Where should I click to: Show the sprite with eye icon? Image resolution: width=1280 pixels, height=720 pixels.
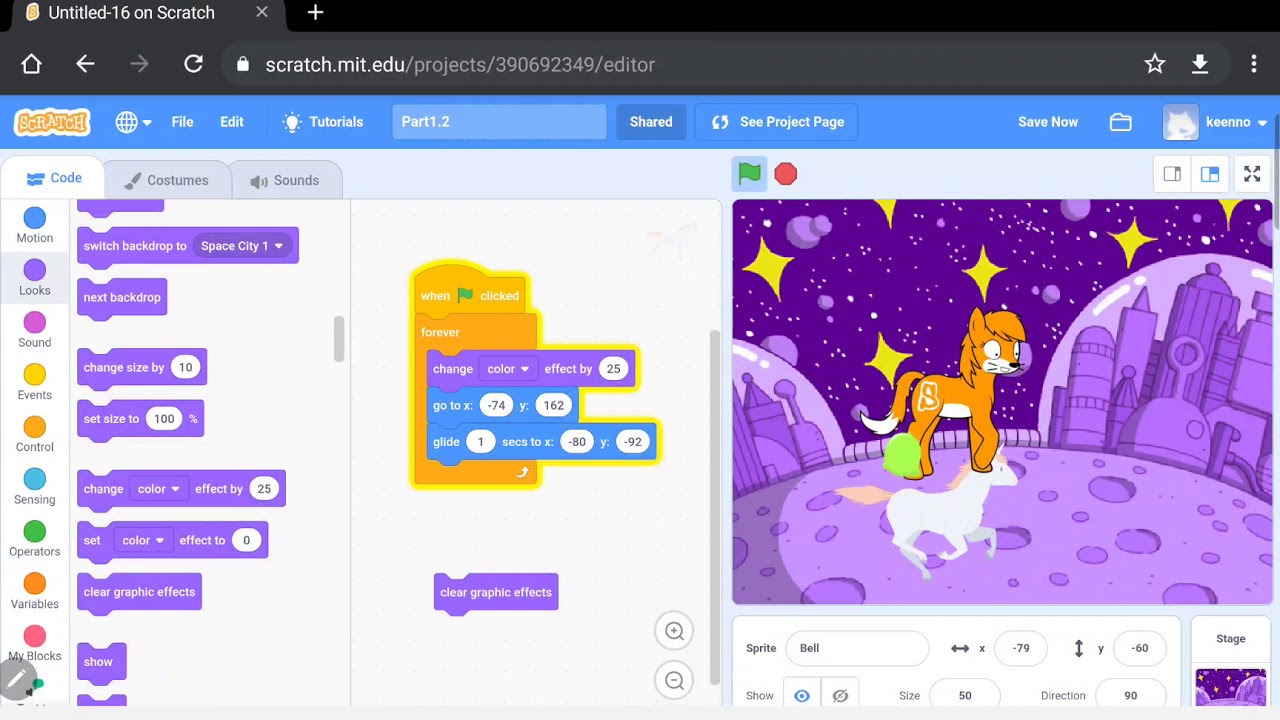click(802, 695)
